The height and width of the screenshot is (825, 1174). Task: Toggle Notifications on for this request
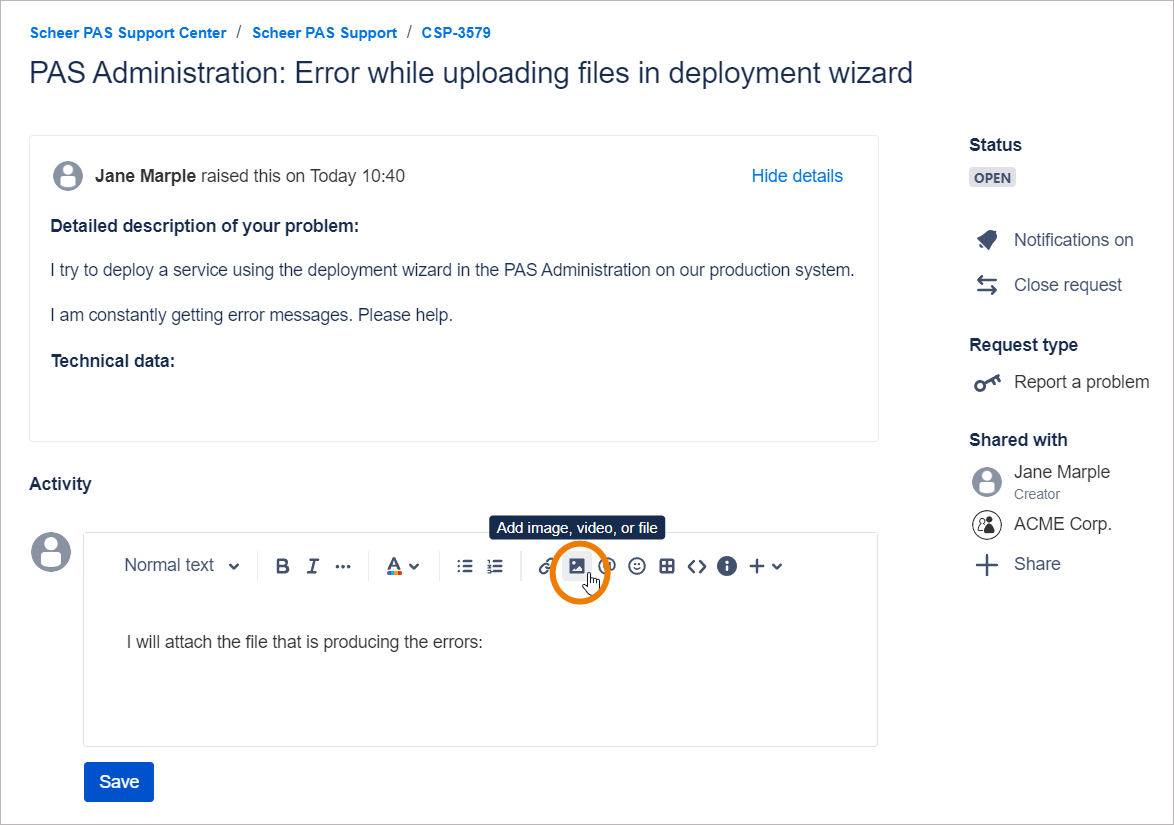pyautogui.click(x=1072, y=240)
